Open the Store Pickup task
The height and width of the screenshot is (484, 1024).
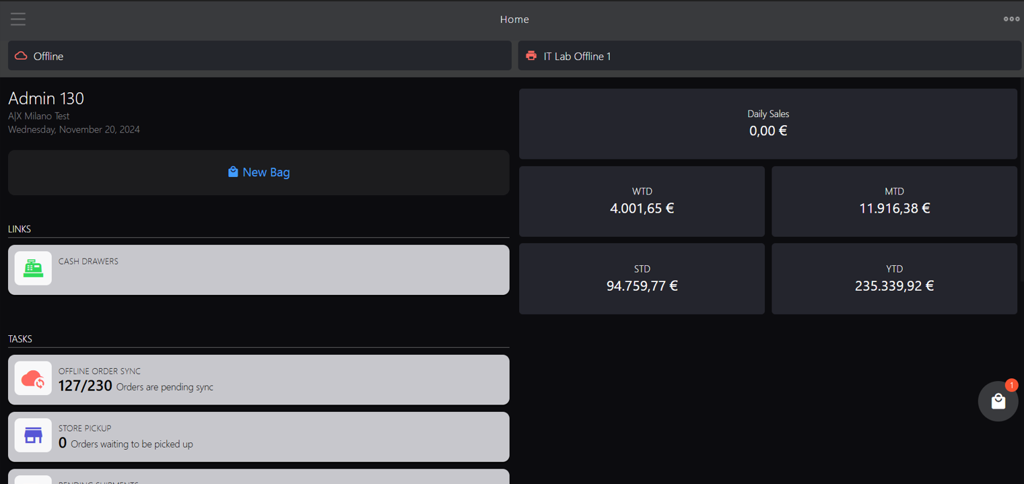tap(259, 436)
